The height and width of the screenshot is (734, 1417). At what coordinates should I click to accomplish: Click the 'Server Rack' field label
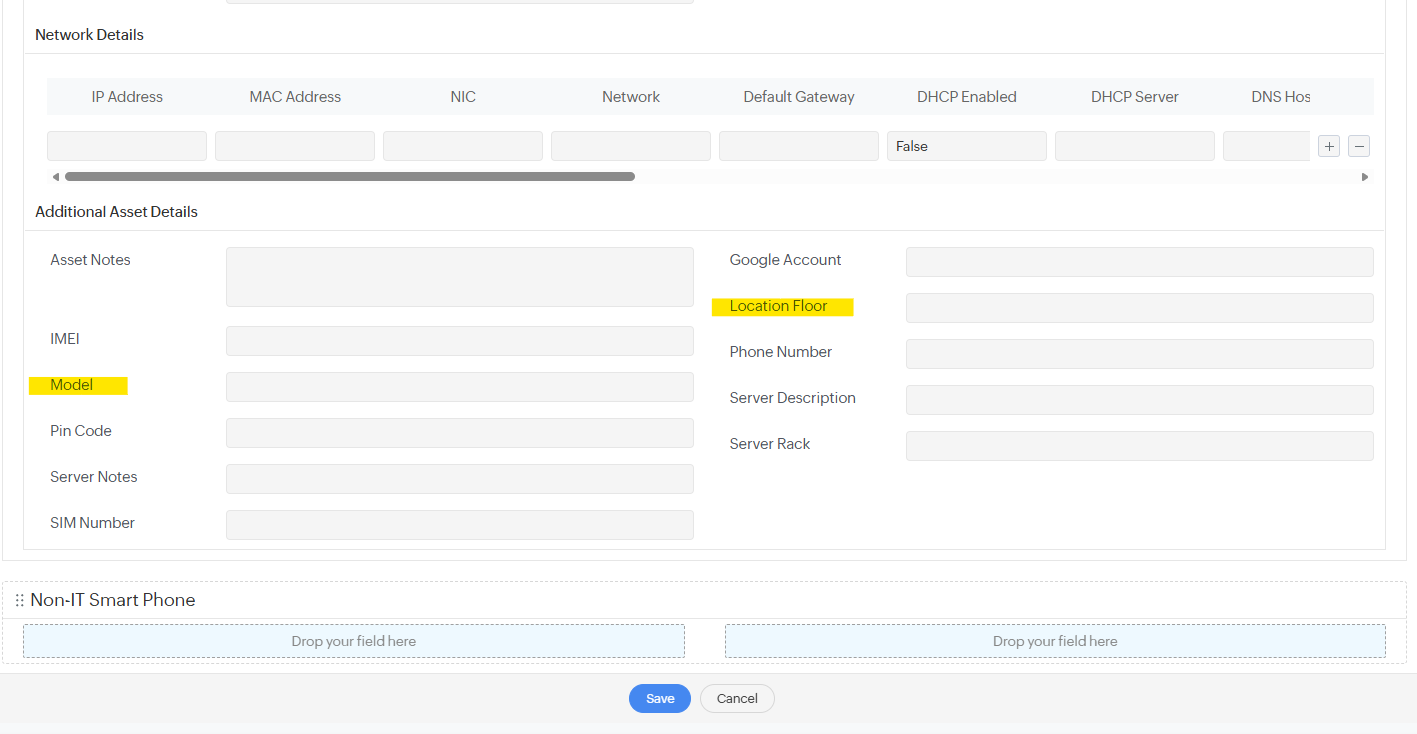[770, 444]
